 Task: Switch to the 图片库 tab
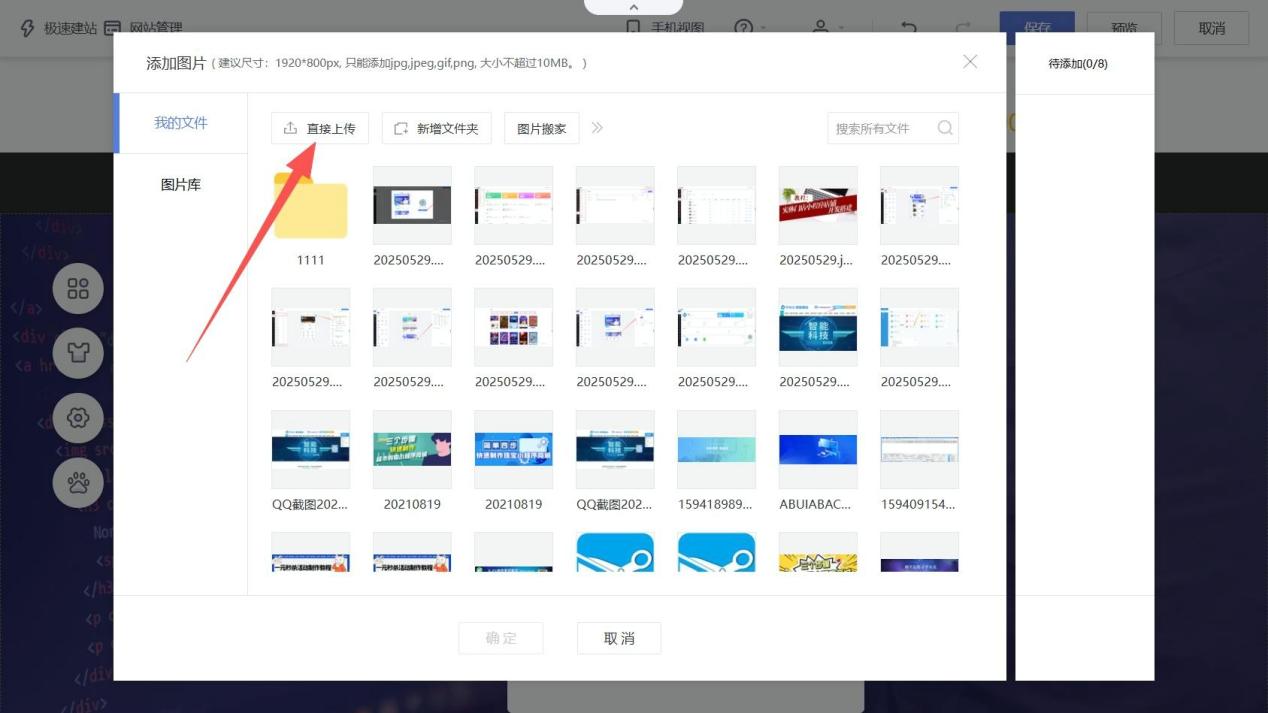pyautogui.click(x=181, y=185)
